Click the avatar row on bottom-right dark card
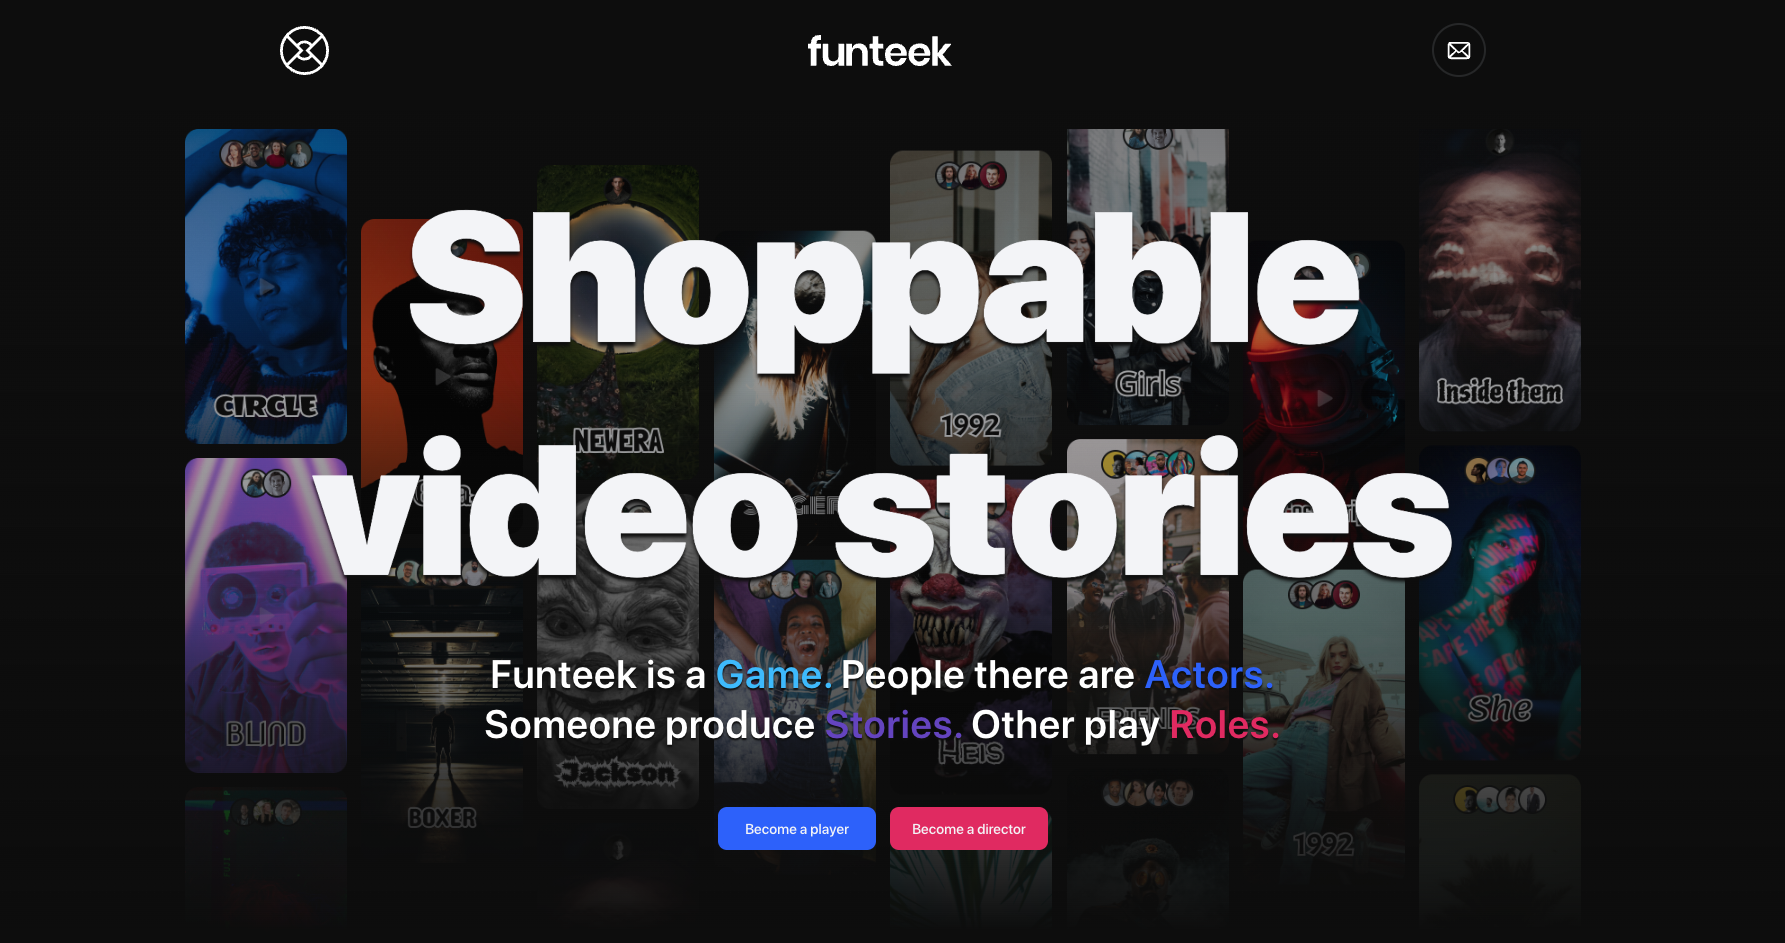Image resolution: width=1785 pixels, height=943 pixels. [x=1499, y=799]
